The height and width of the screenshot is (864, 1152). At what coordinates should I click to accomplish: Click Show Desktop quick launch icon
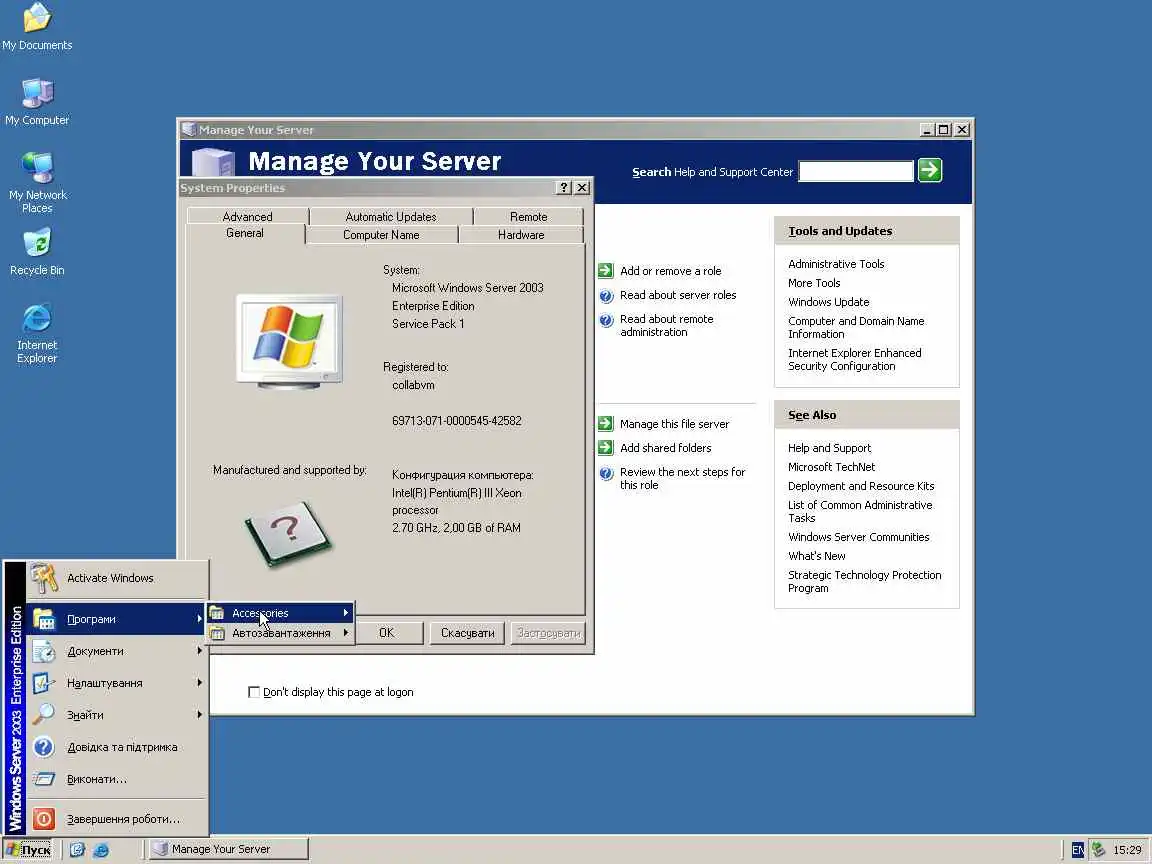click(77, 849)
